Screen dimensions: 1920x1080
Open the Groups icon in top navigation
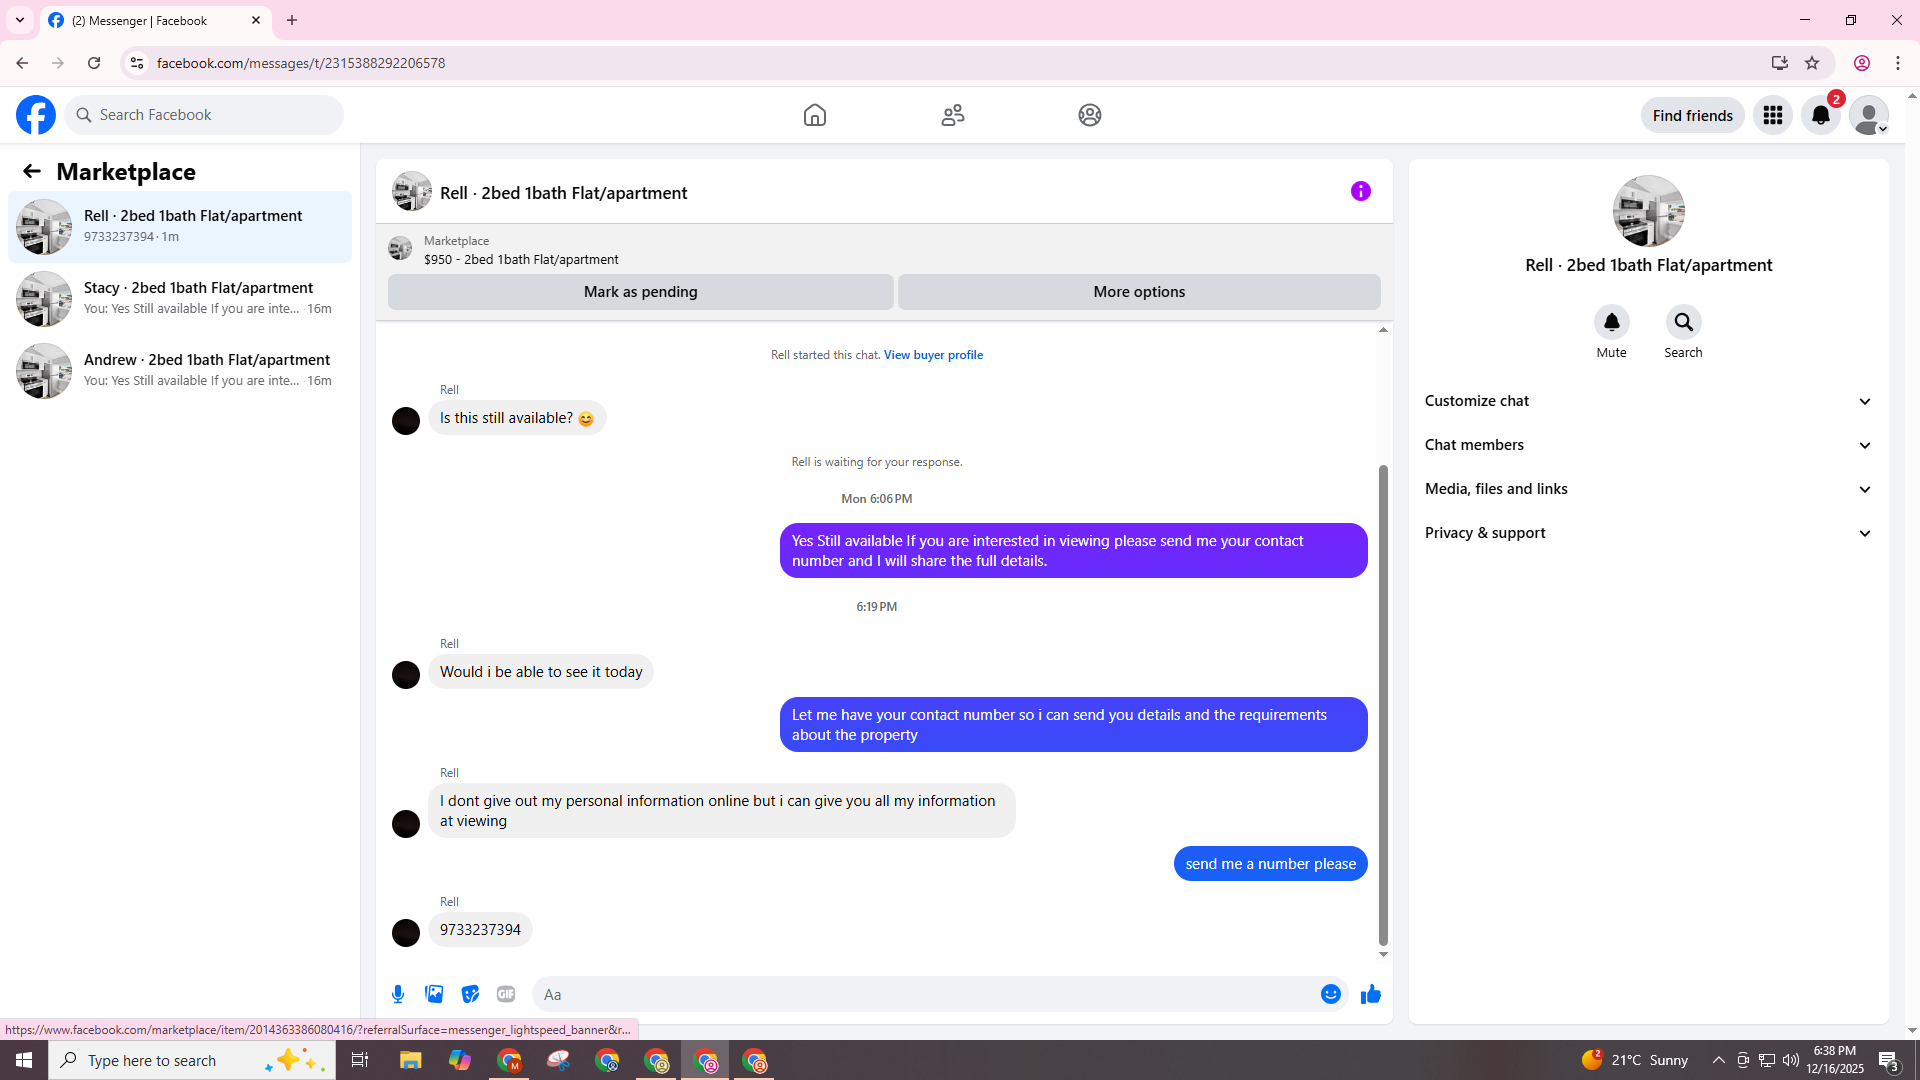coord(1090,115)
